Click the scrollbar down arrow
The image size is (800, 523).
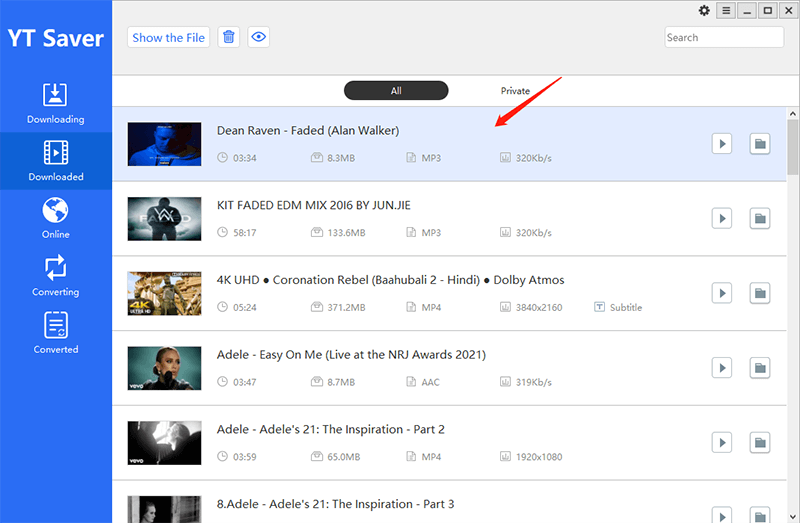click(x=792, y=517)
